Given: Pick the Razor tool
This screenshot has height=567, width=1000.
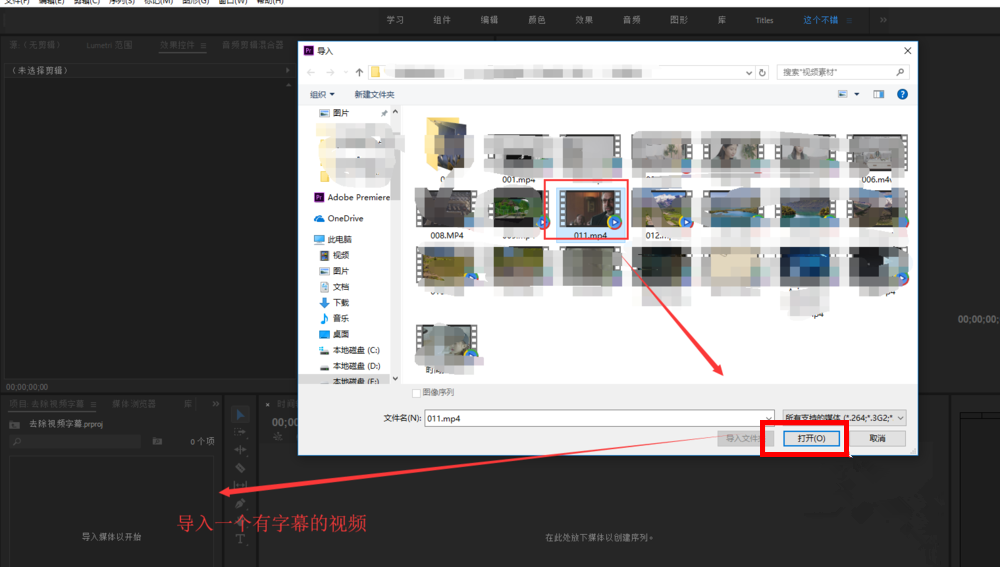Looking at the screenshot, I should tap(240, 467).
